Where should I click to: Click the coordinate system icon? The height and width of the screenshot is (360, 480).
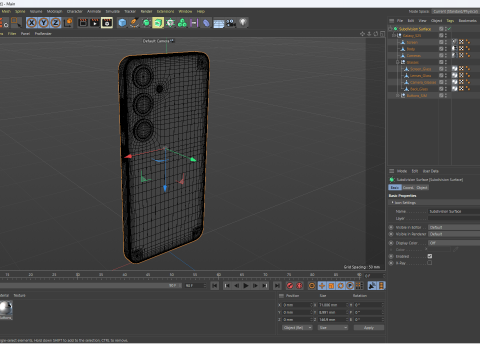(x=68, y=23)
